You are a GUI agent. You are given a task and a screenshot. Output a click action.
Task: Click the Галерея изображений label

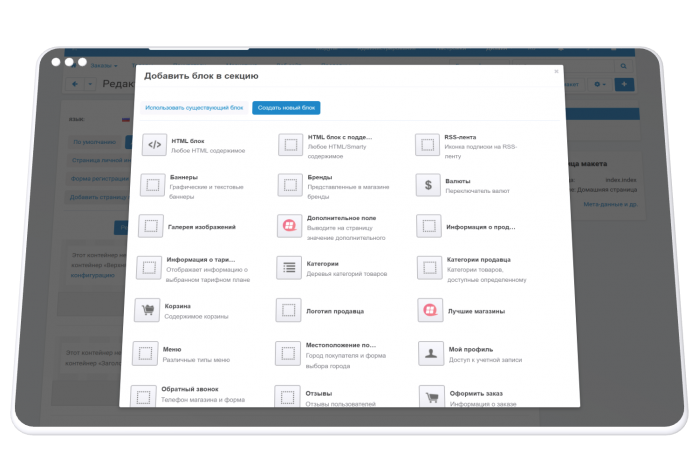point(202,227)
